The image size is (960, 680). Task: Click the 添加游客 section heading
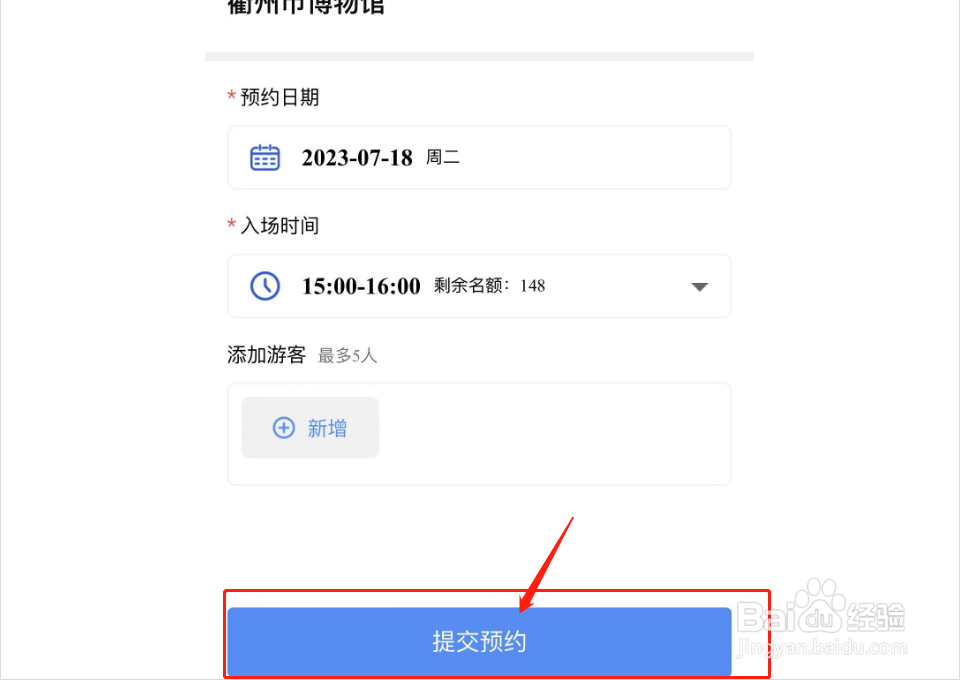(266, 354)
